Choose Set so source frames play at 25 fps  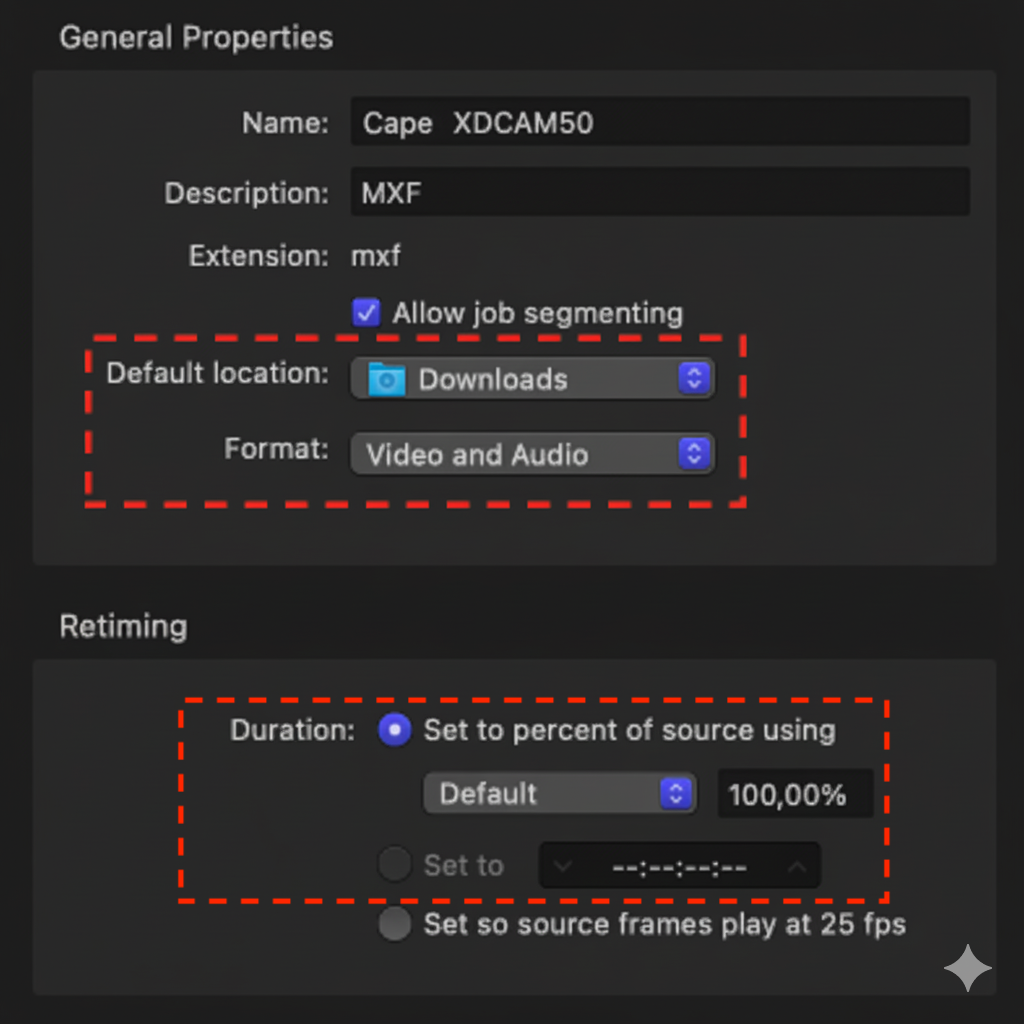click(x=395, y=925)
